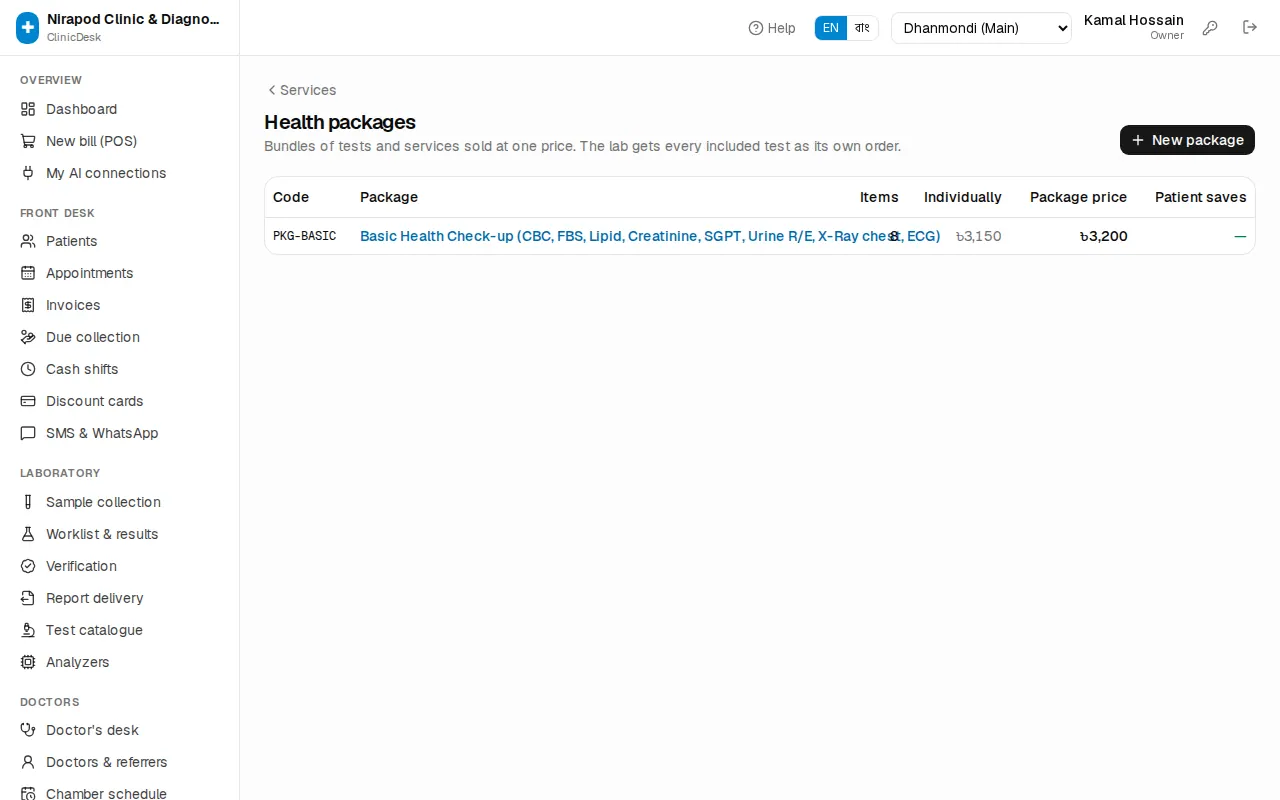Click the ClinicDesk plus logo icon
Viewport: 1280px width, 800px height.
point(28,28)
